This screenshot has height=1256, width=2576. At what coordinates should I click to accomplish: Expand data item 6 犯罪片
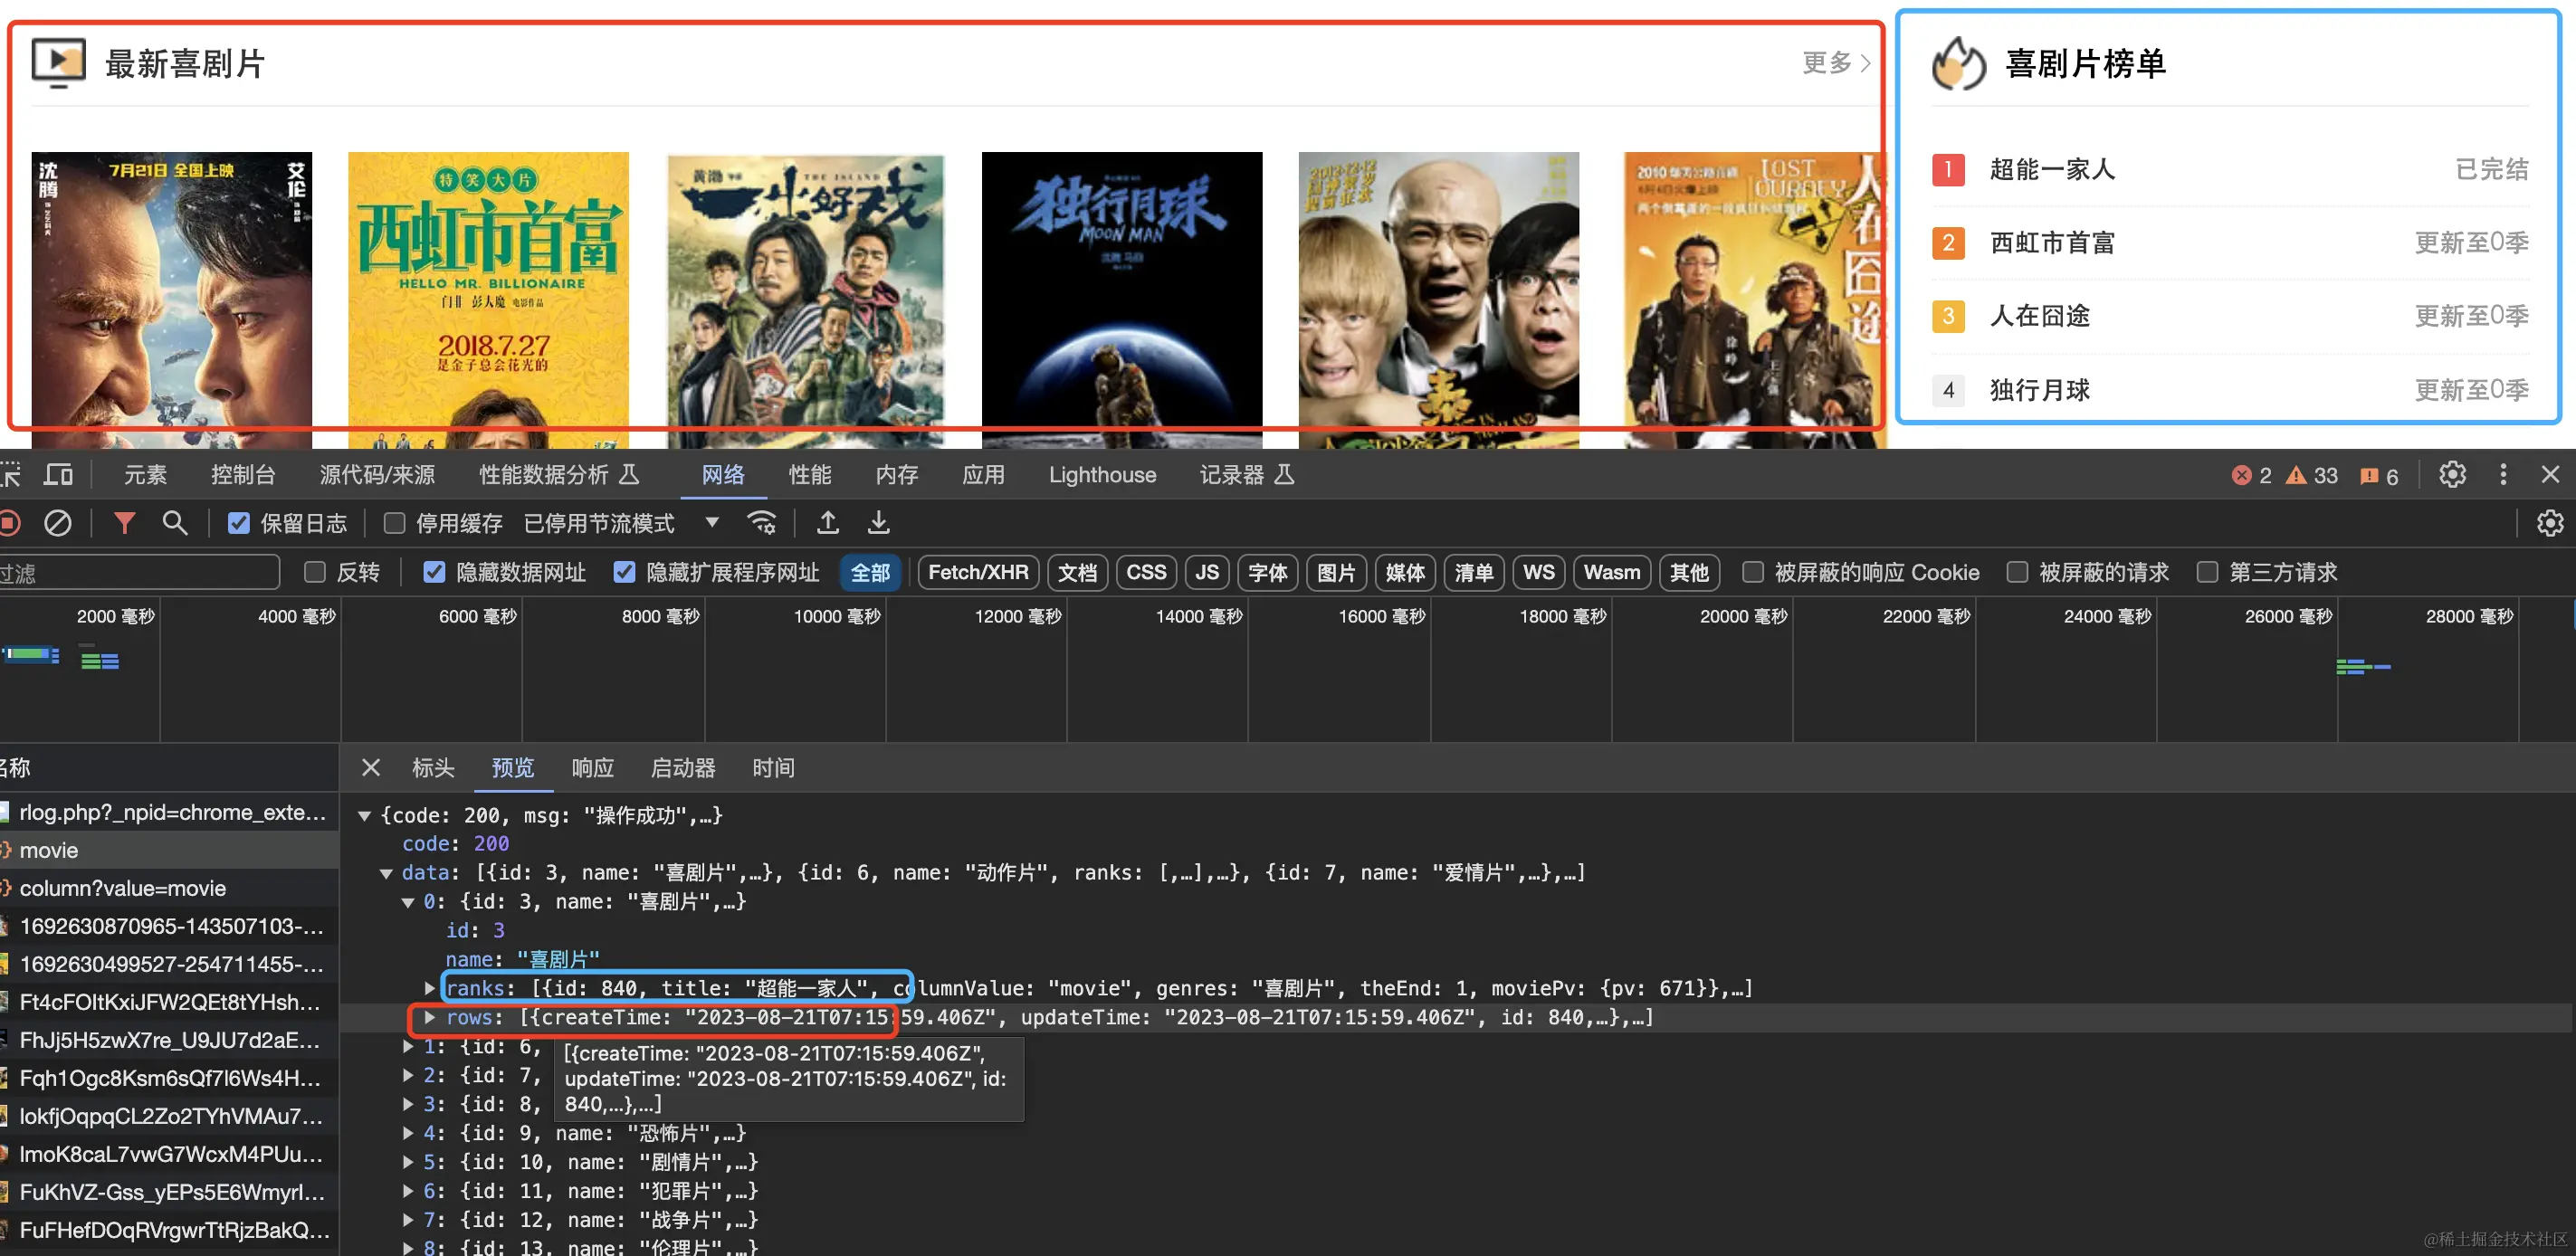[x=408, y=1191]
